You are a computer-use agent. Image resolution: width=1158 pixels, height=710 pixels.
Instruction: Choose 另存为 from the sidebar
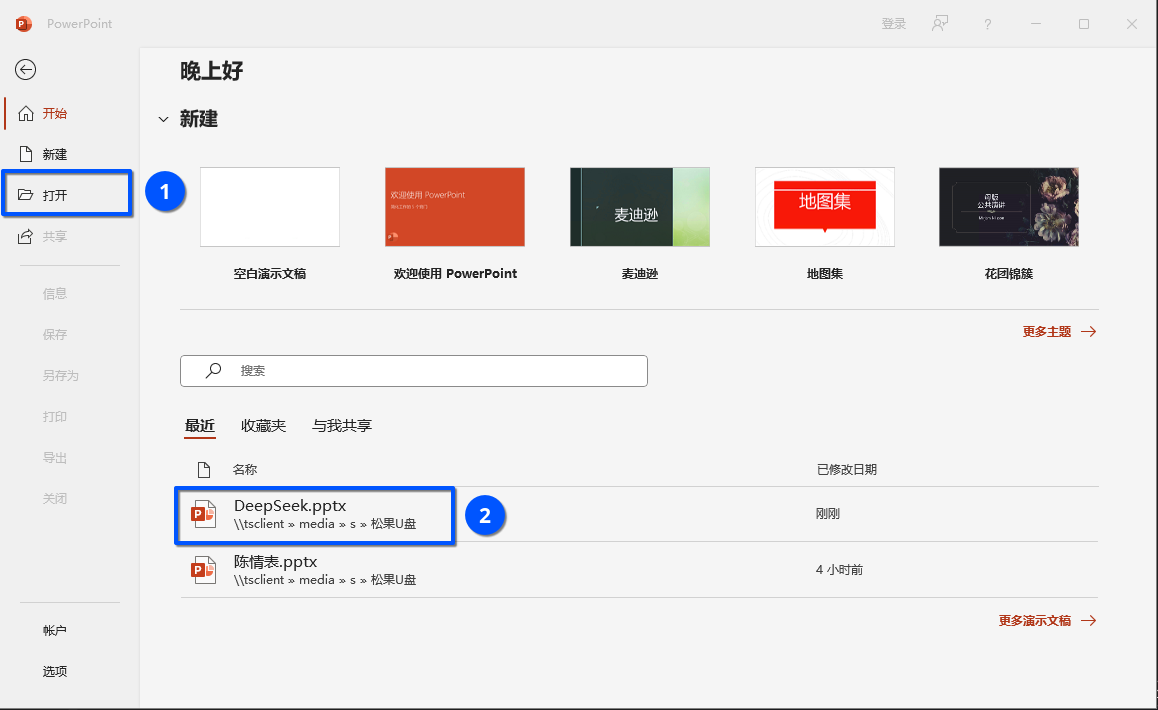(61, 376)
